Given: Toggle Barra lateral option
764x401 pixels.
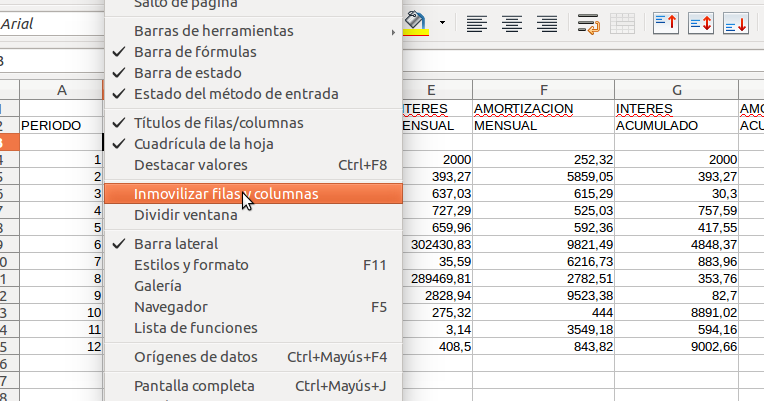Looking at the screenshot, I should click(253, 244).
